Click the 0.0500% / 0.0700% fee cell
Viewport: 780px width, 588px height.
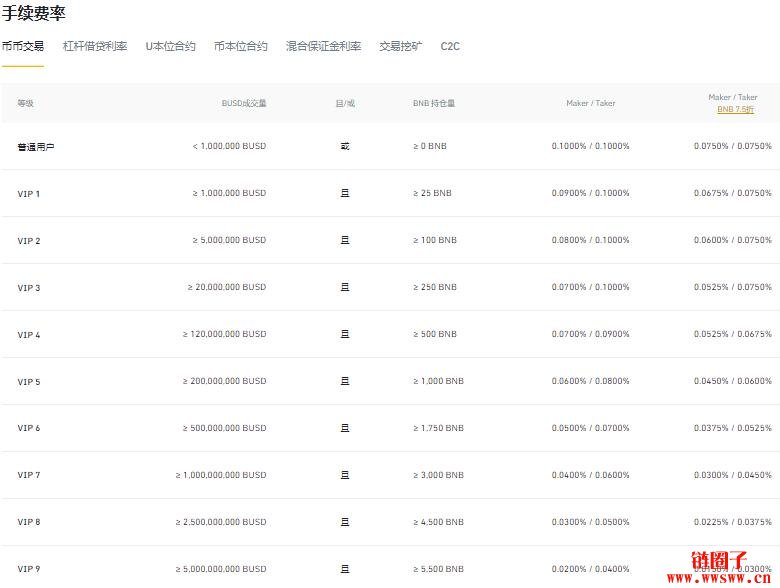(590, 428)
